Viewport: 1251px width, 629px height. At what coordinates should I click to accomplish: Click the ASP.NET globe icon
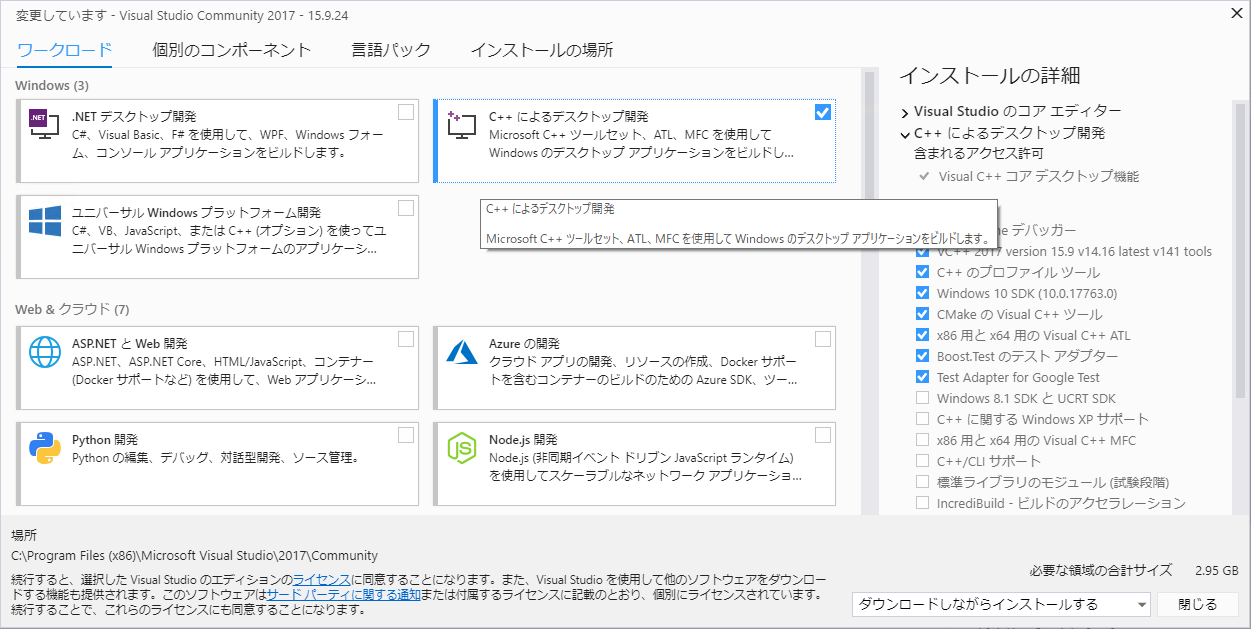coord(45,352)
